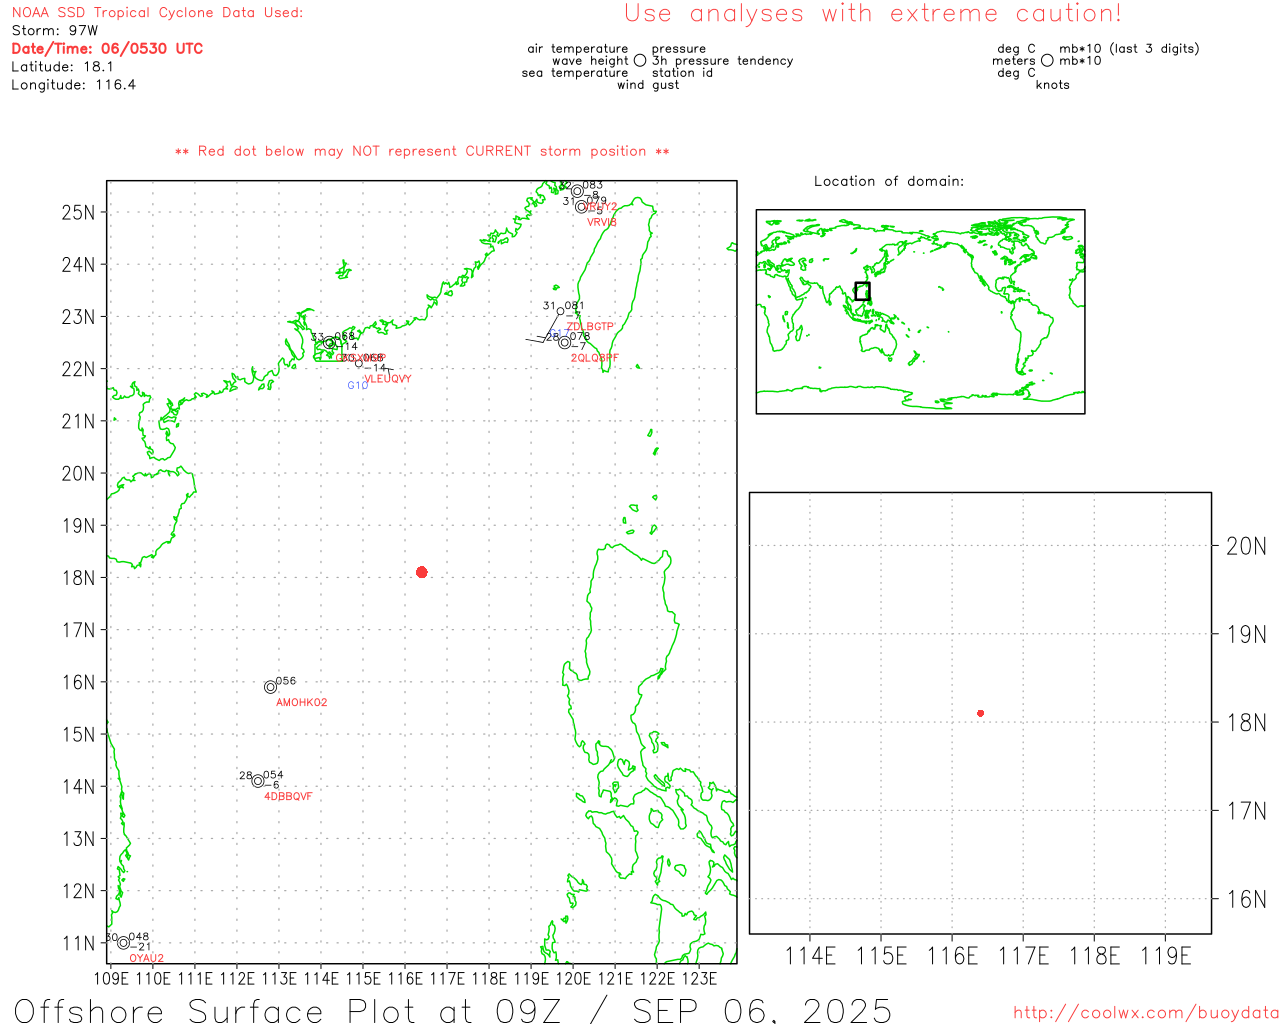The height and width of the screenshot is (1024, 1280).
Task: Click the 25N latitude label on main map
Action: [x=78, y=212]
